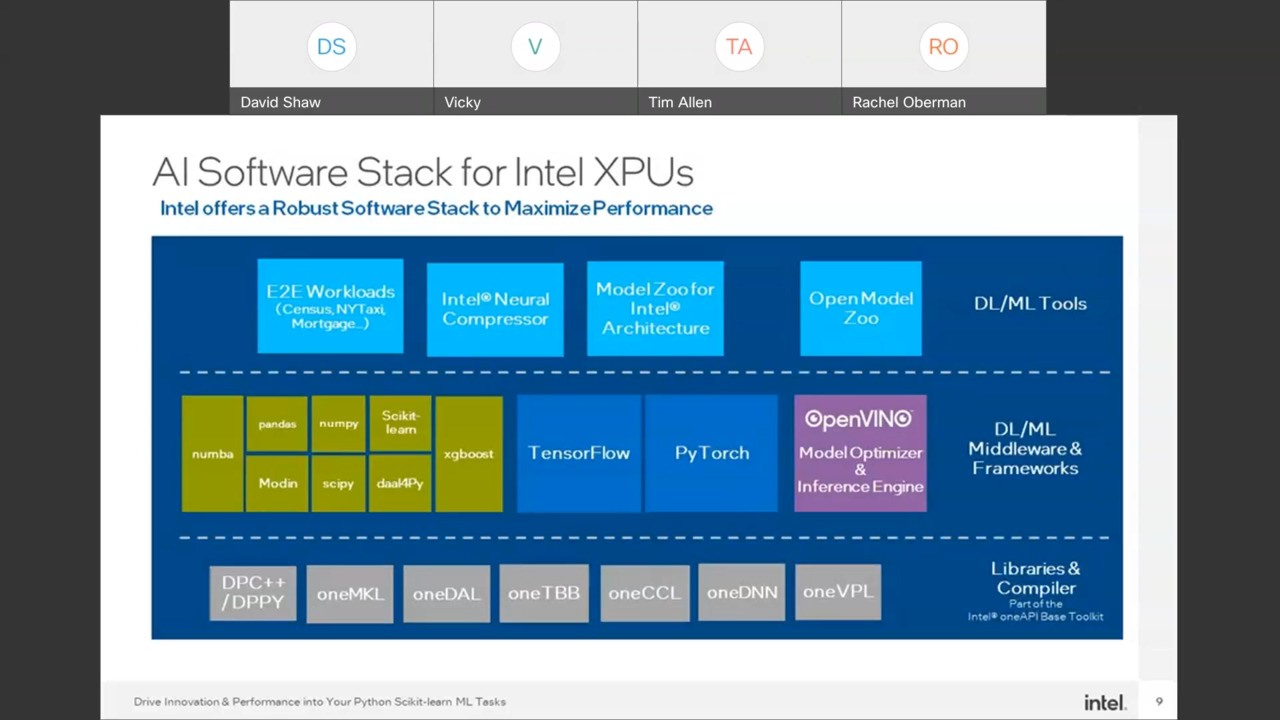1280x720 pixels.
Task: Click the TensorFlow block
Action: click(579, 453)
